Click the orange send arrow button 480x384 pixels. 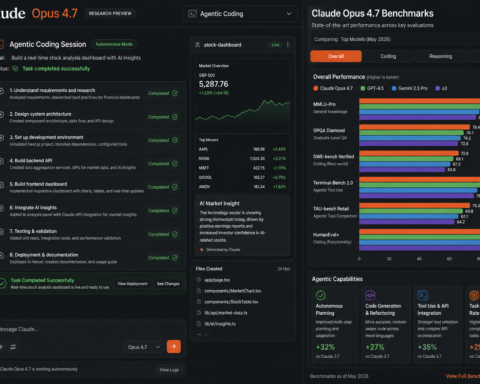coord(174,347)
